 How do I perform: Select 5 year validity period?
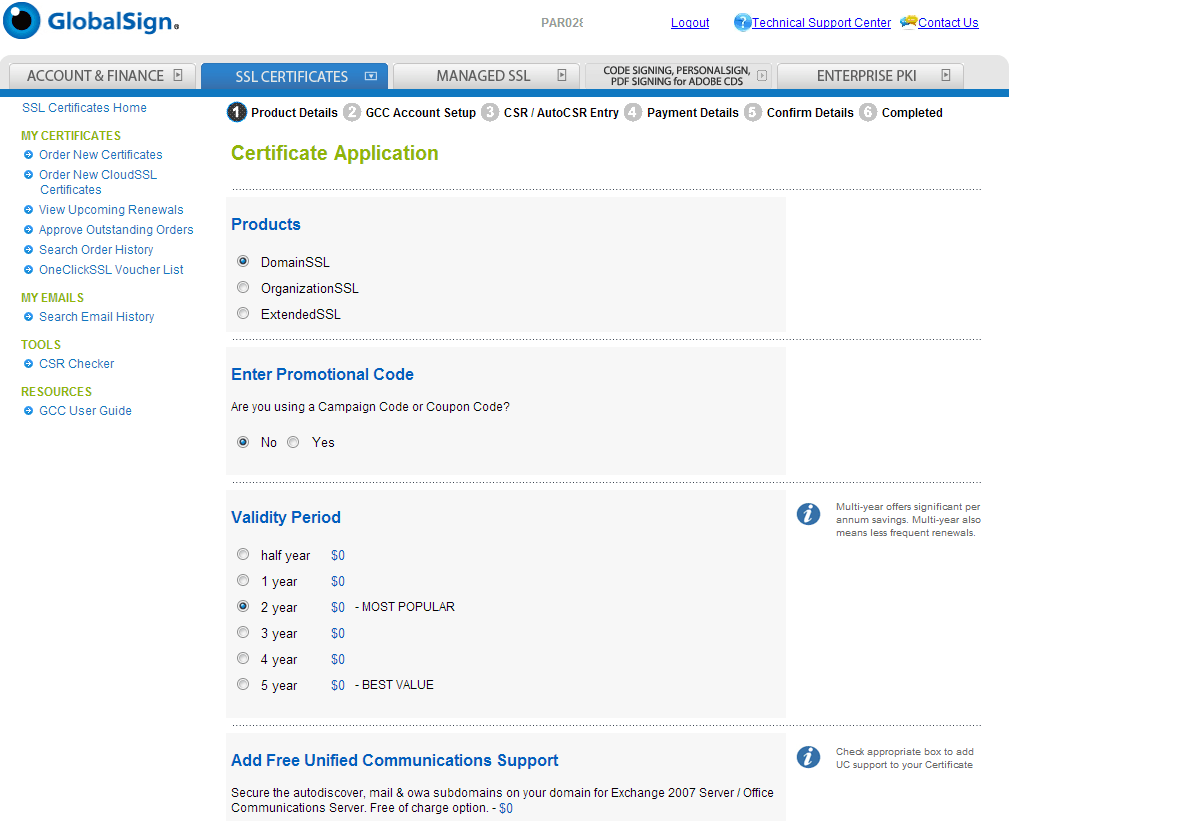click(x=243, y=684)
